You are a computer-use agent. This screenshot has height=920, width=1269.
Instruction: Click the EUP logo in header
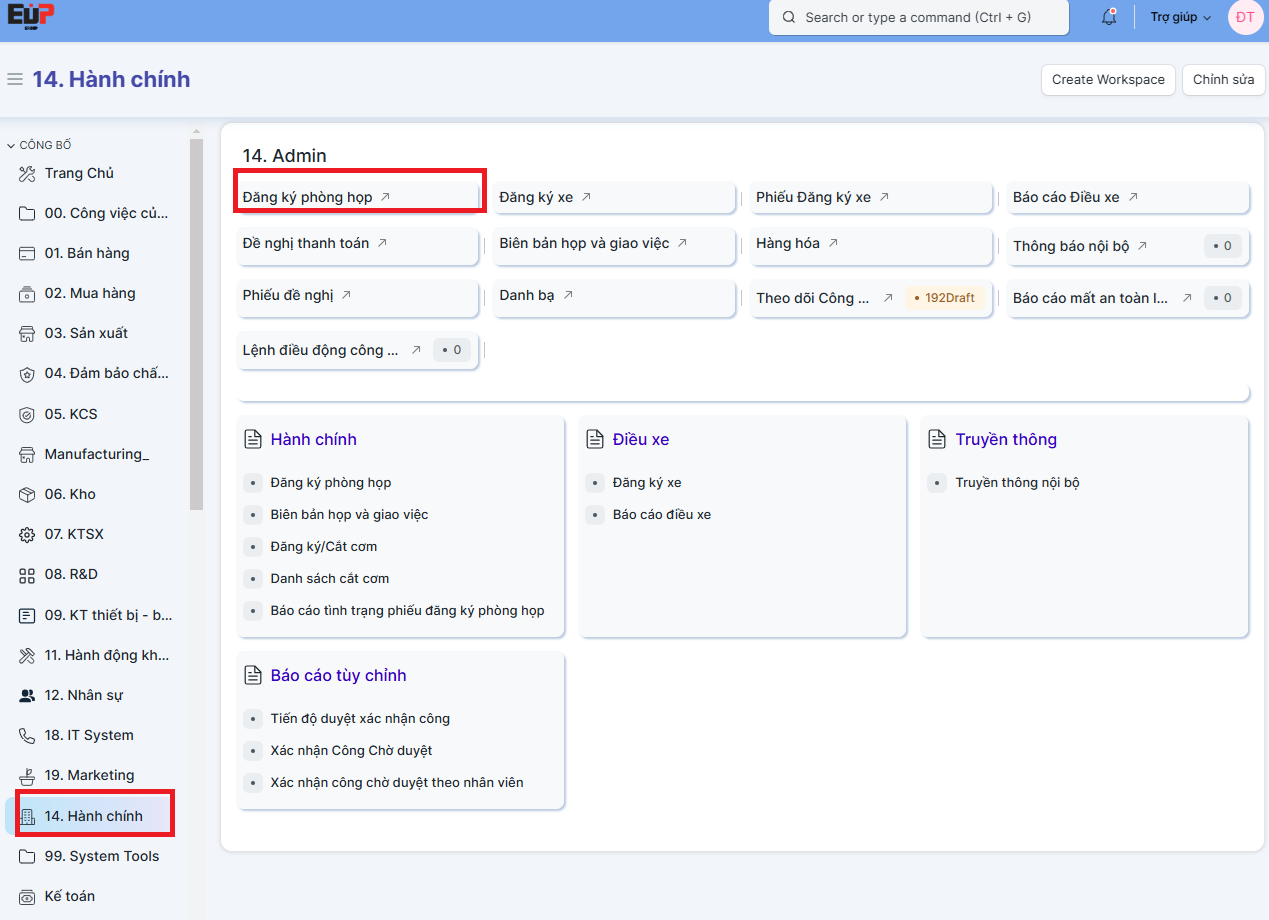[31, 16]
